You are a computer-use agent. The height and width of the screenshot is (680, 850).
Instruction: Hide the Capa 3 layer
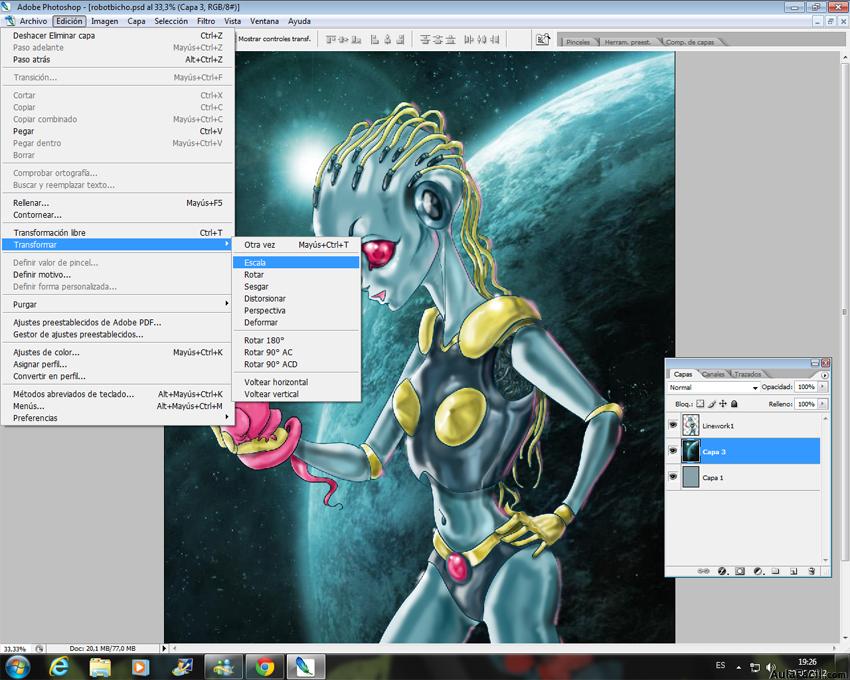click(673, 451)
